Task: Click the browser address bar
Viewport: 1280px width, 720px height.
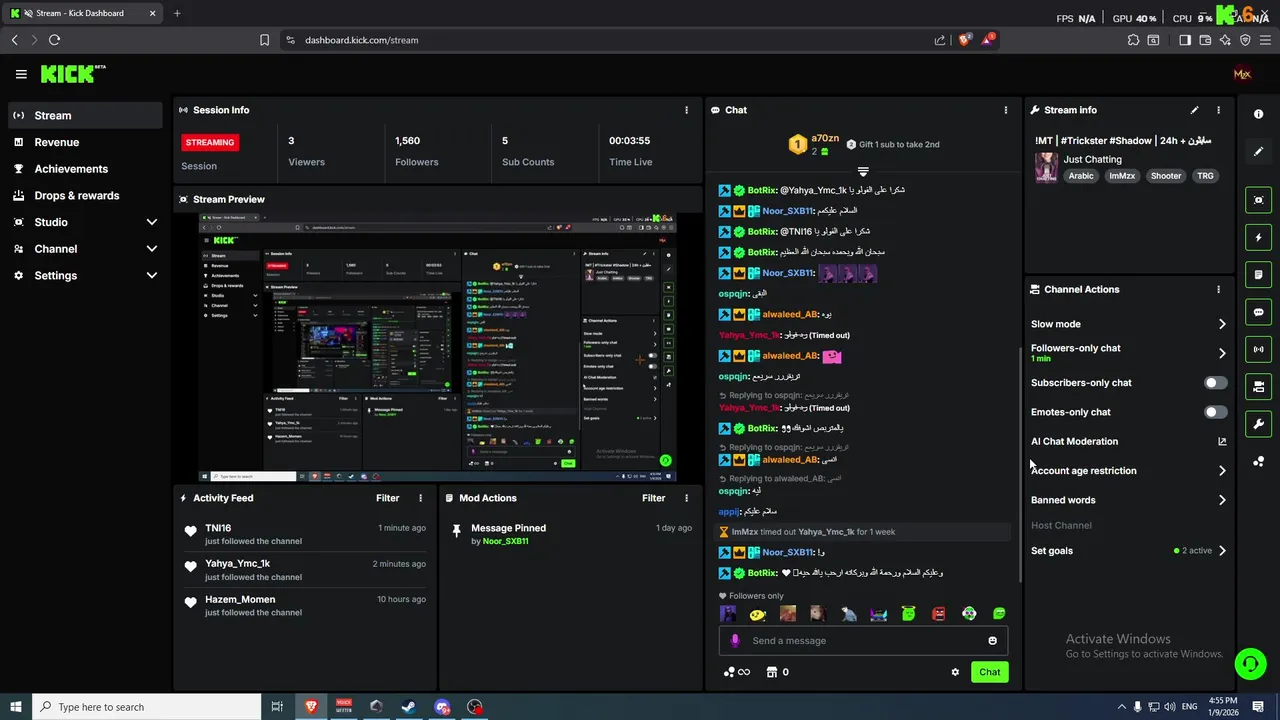Action: [610, 40]
